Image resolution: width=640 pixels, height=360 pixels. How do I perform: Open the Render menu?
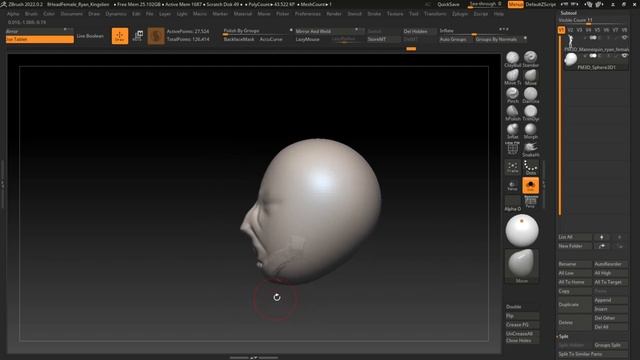pyautogui.click(x=334, y=13)
